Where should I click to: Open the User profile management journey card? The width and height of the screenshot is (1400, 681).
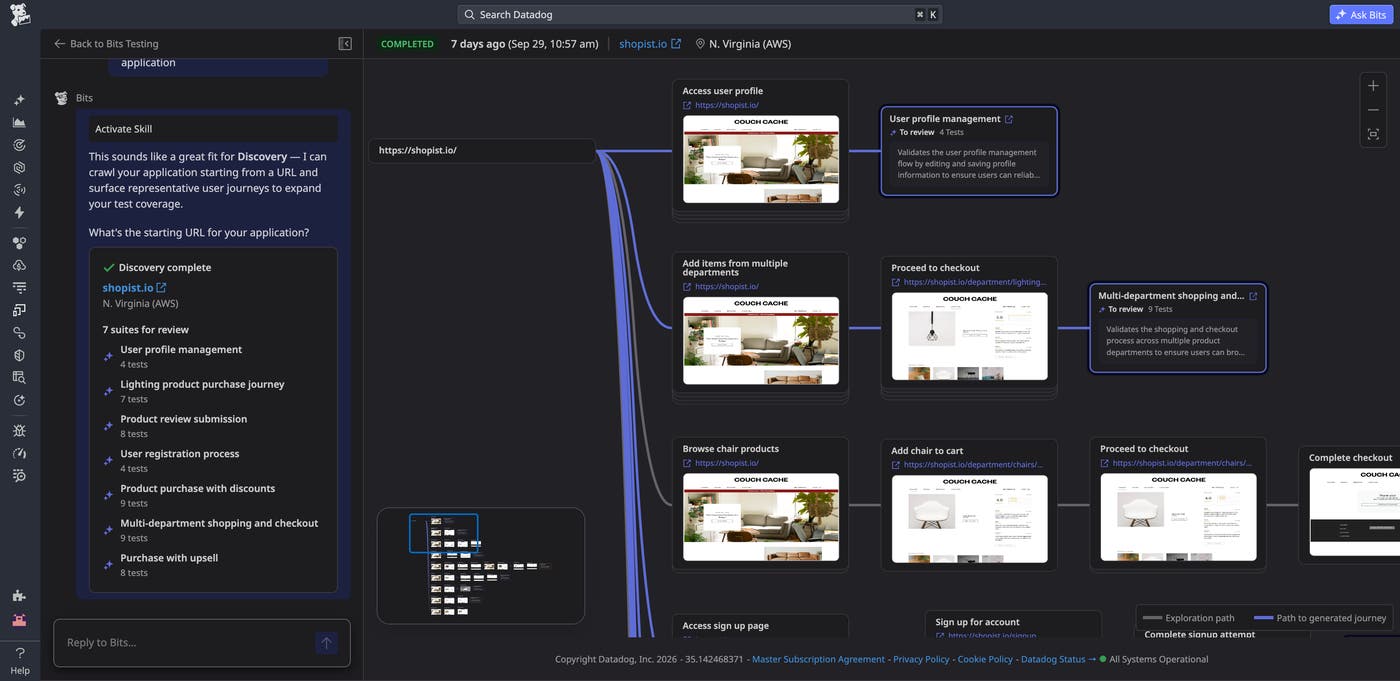[969, 151]
